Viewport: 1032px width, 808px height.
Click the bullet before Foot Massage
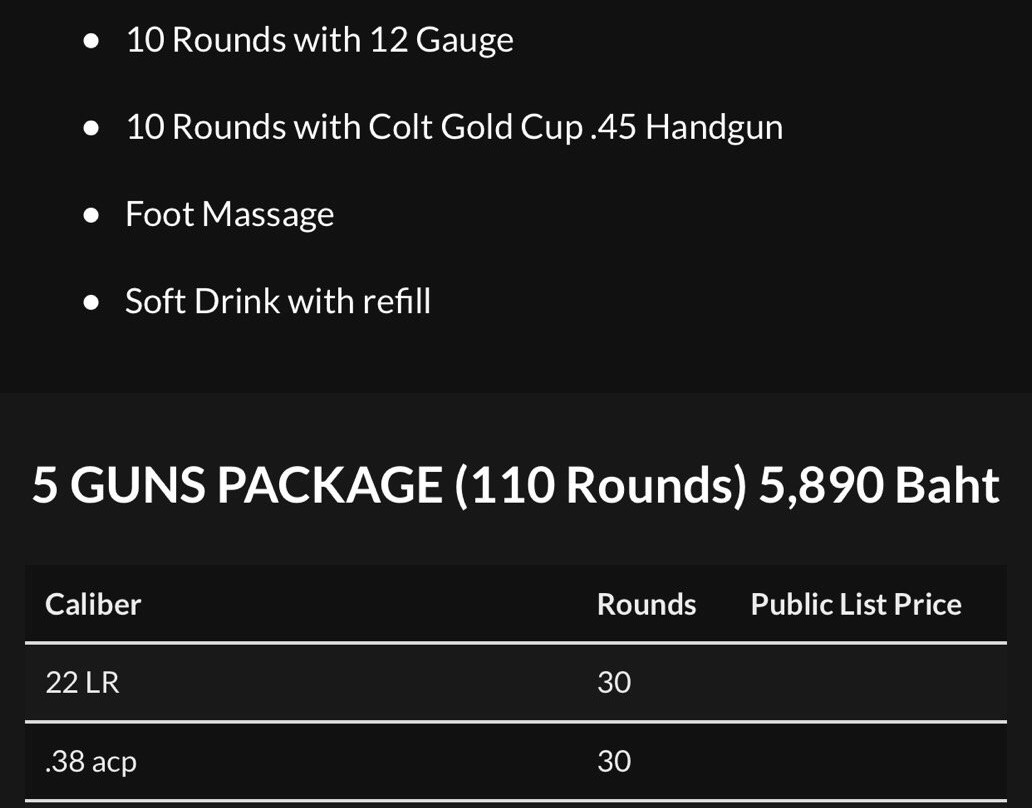[92, 215]
